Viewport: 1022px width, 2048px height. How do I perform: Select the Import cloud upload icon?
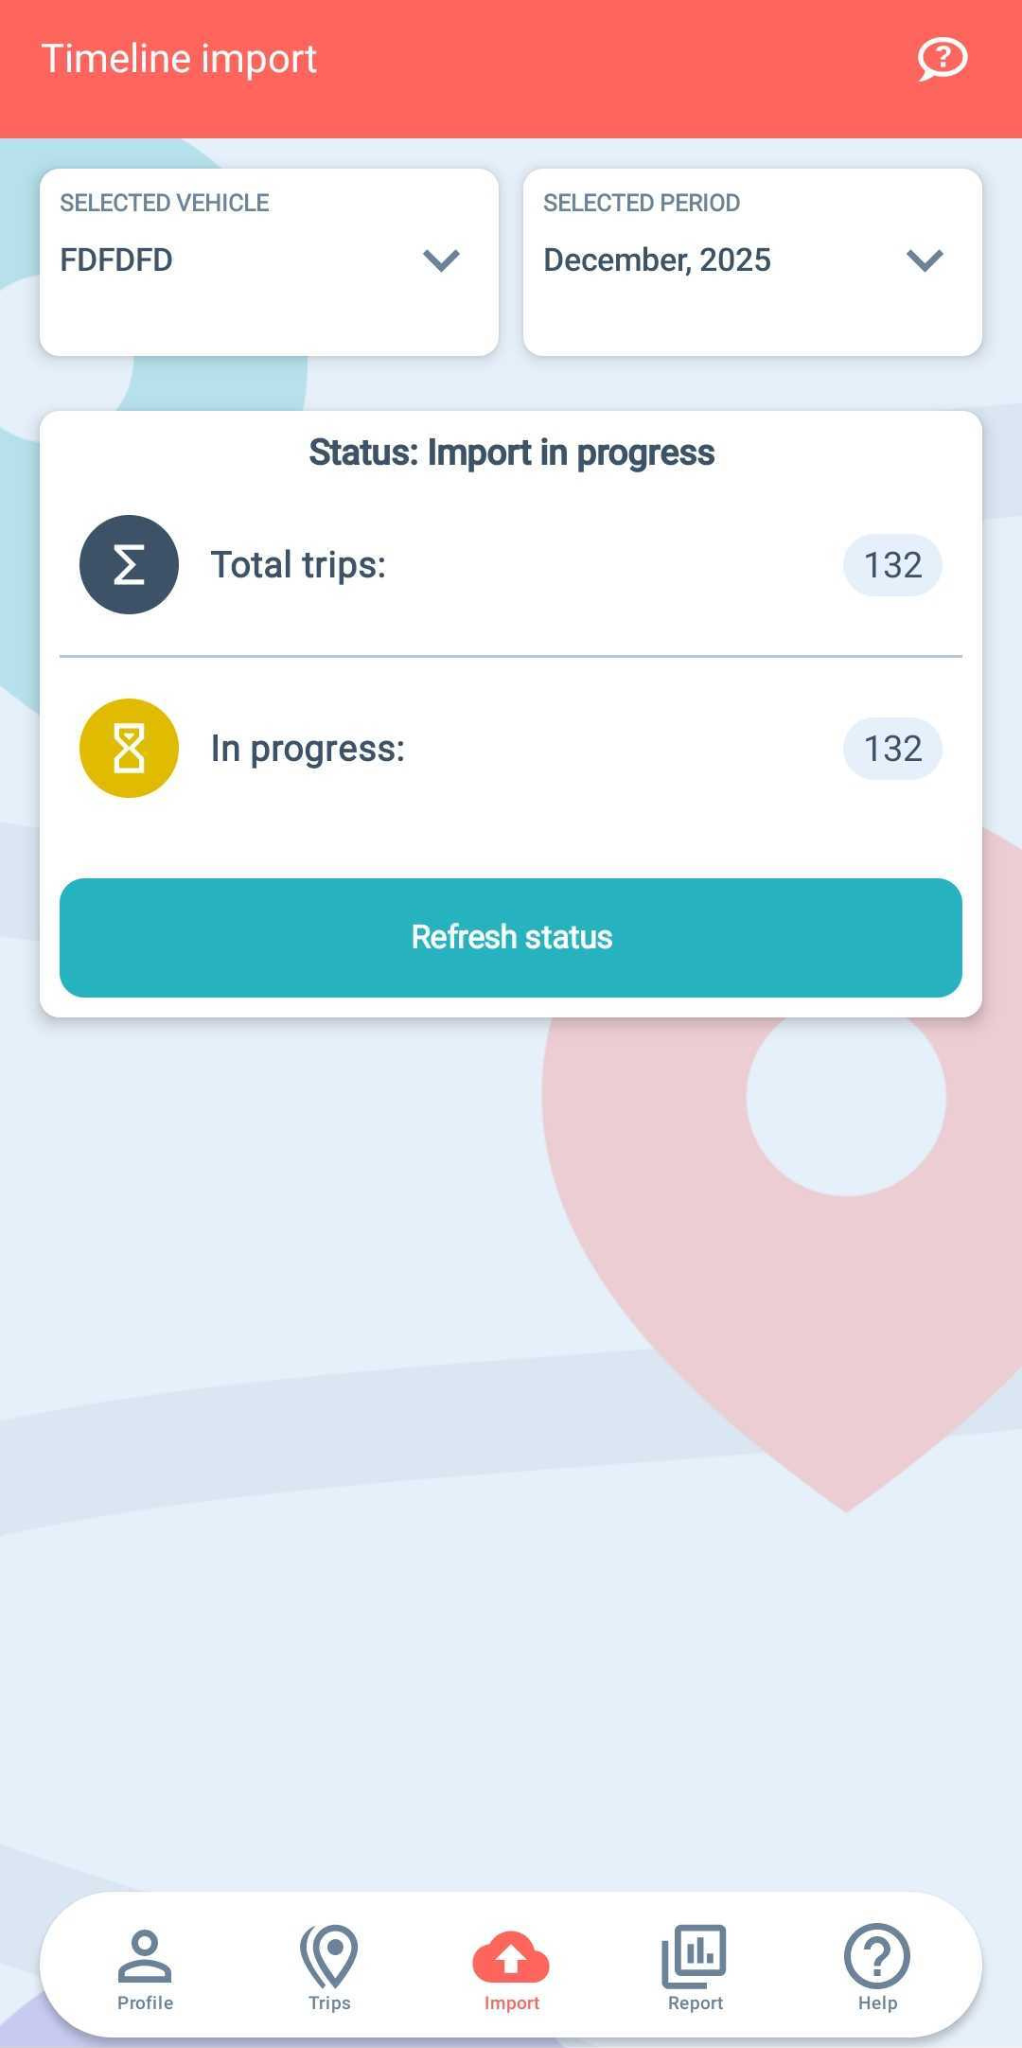[511, 1957]
